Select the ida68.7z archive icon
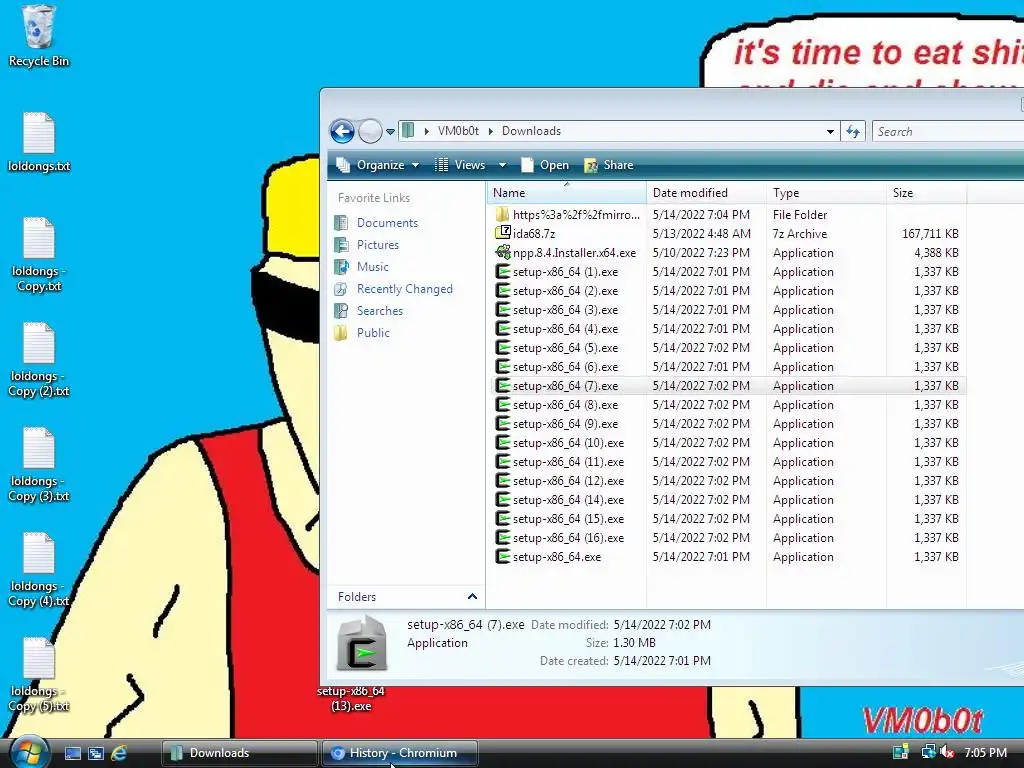The width and height of the screenshot is (1024, 768). click(x=502, y=233)
